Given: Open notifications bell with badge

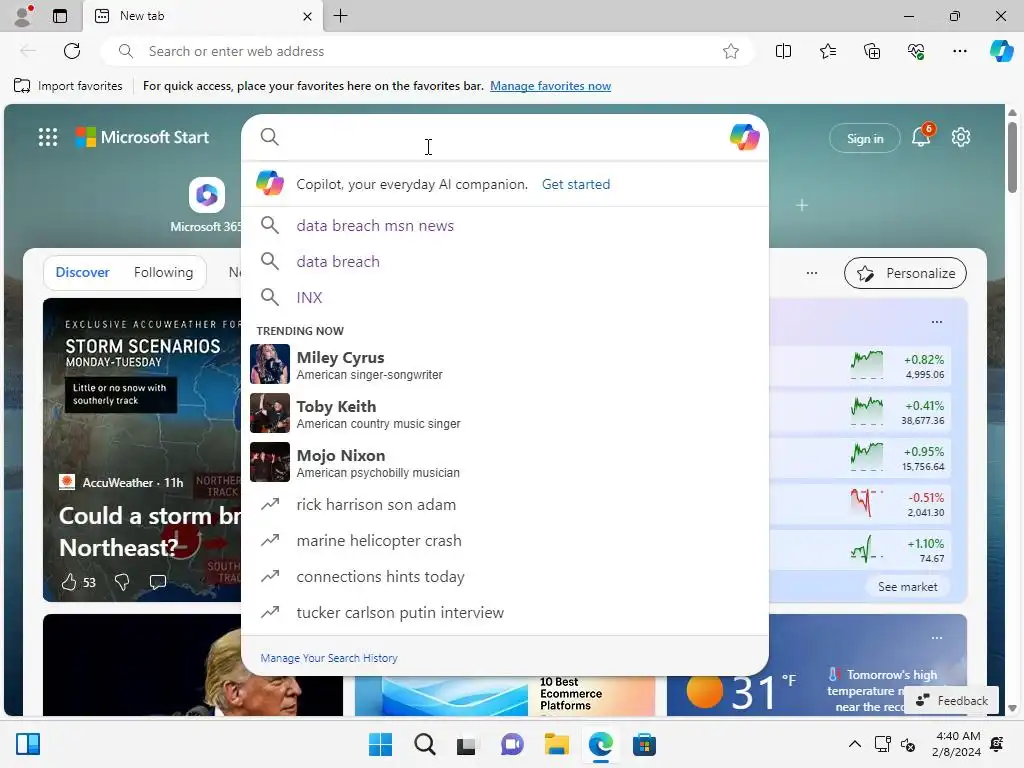Looking at the screenshot, I should click(921, 136).
